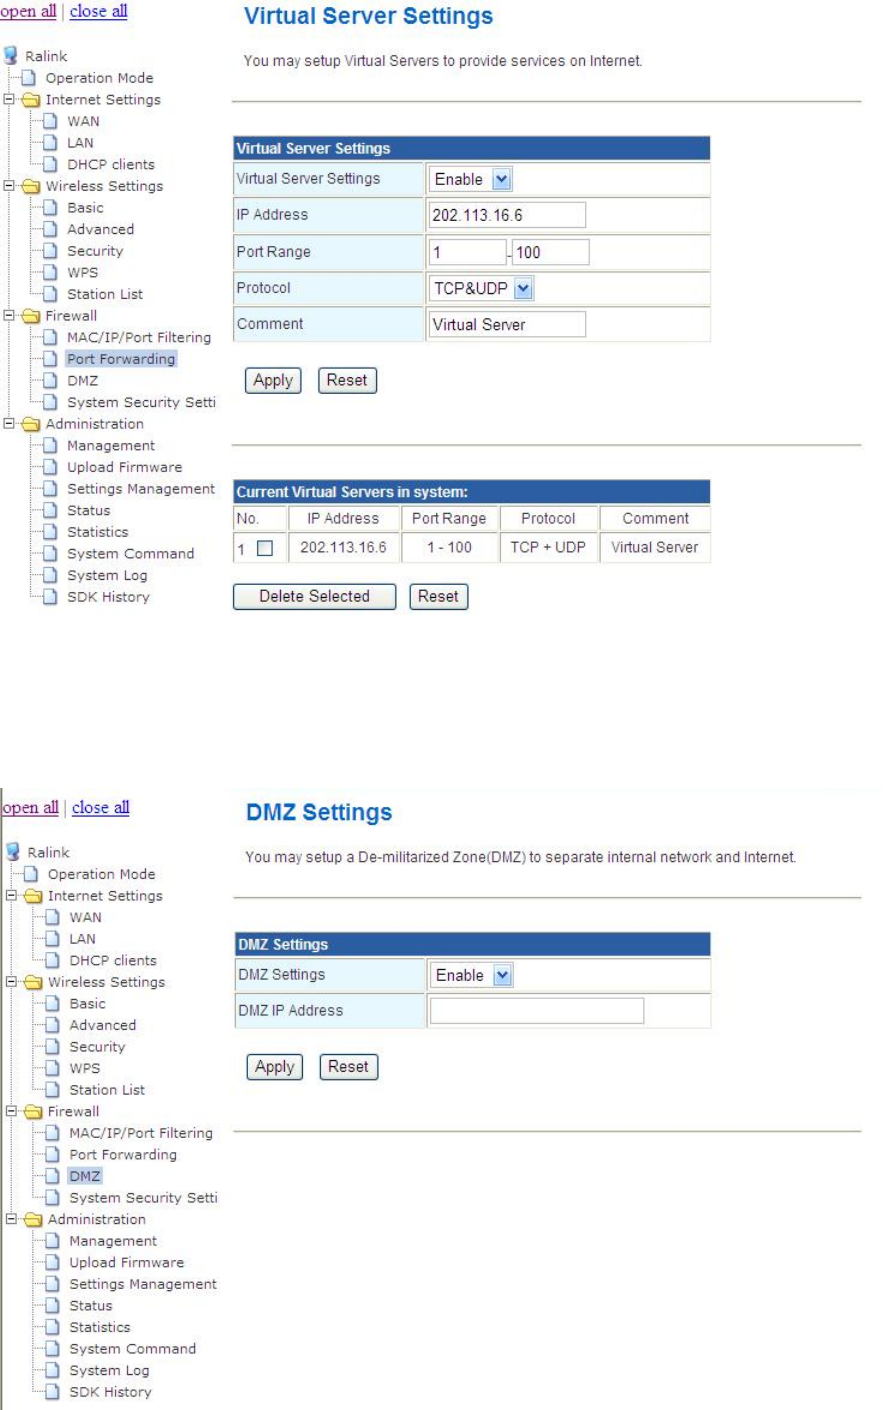
Task: Click System Log page icon in top tree
Action: click(x=51, y=575)
